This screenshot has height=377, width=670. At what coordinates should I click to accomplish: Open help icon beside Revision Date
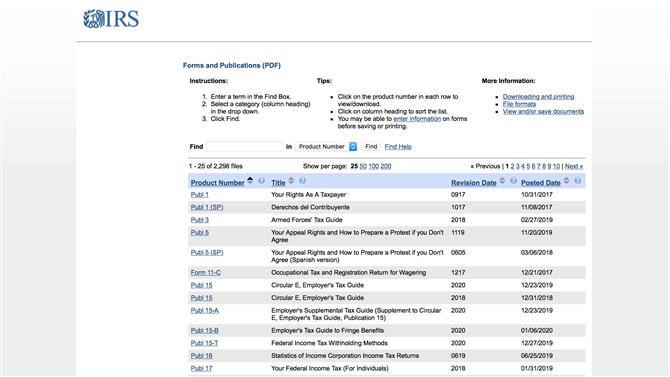tap(513, 181)
